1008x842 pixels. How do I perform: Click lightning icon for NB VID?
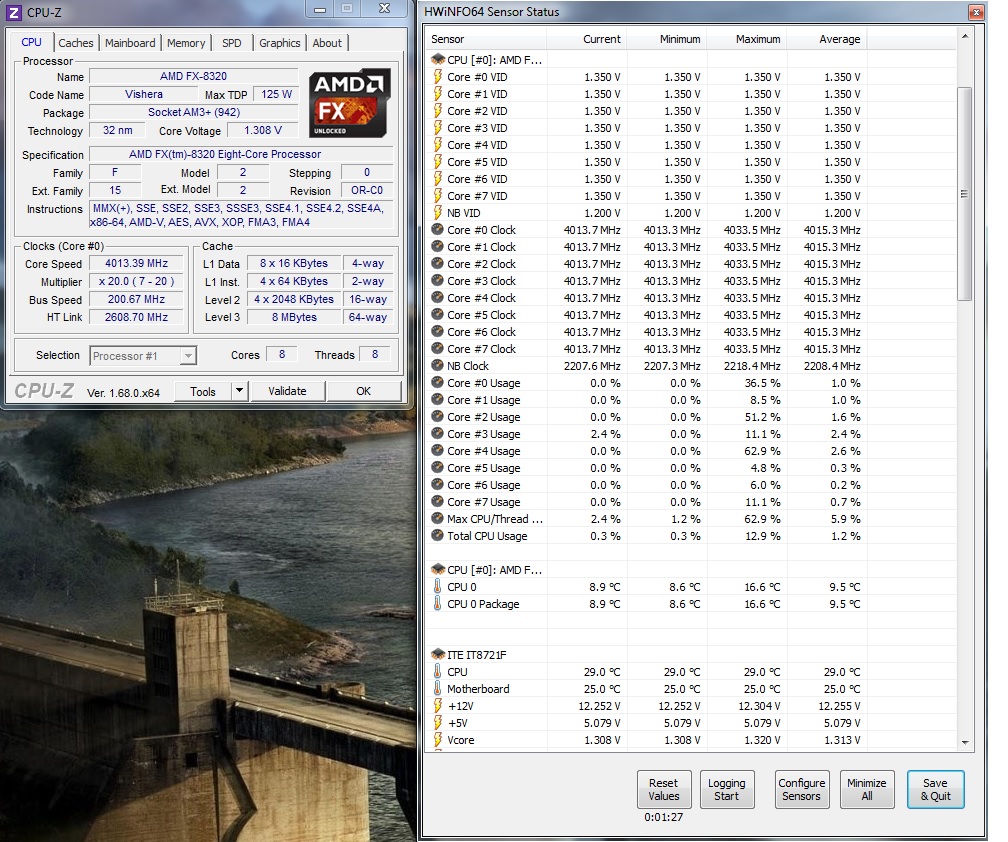438,212
